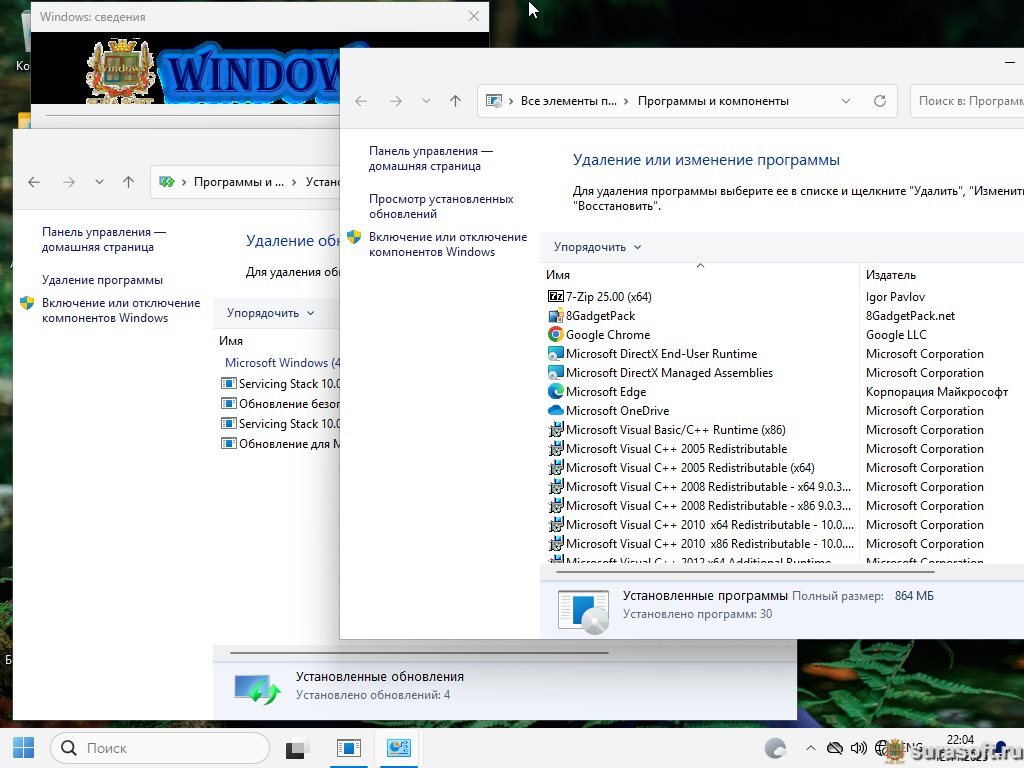
Task: Open Task View on the taskbar
Action: coord(298,748)
